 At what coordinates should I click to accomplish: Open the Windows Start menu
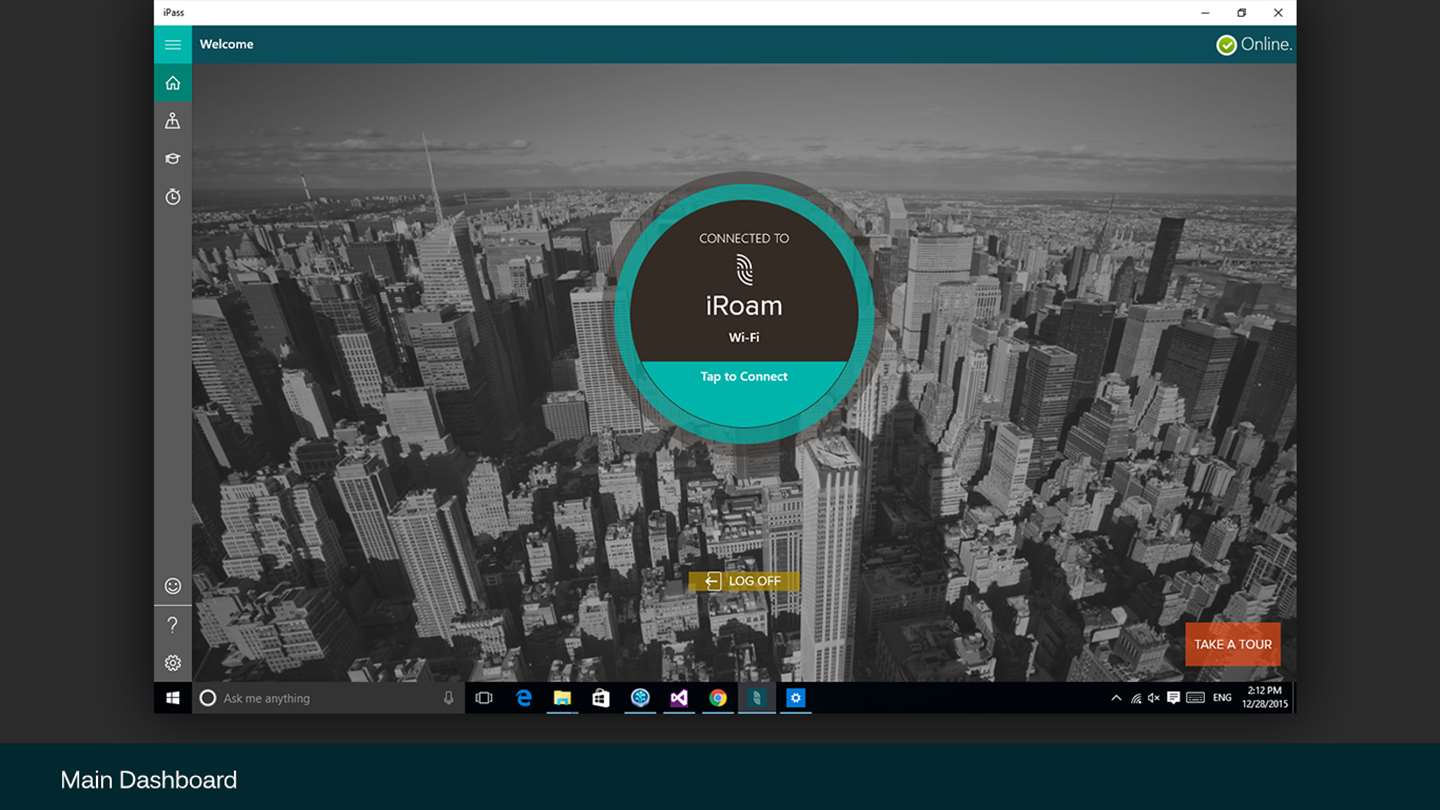click(x=172, y=698)
